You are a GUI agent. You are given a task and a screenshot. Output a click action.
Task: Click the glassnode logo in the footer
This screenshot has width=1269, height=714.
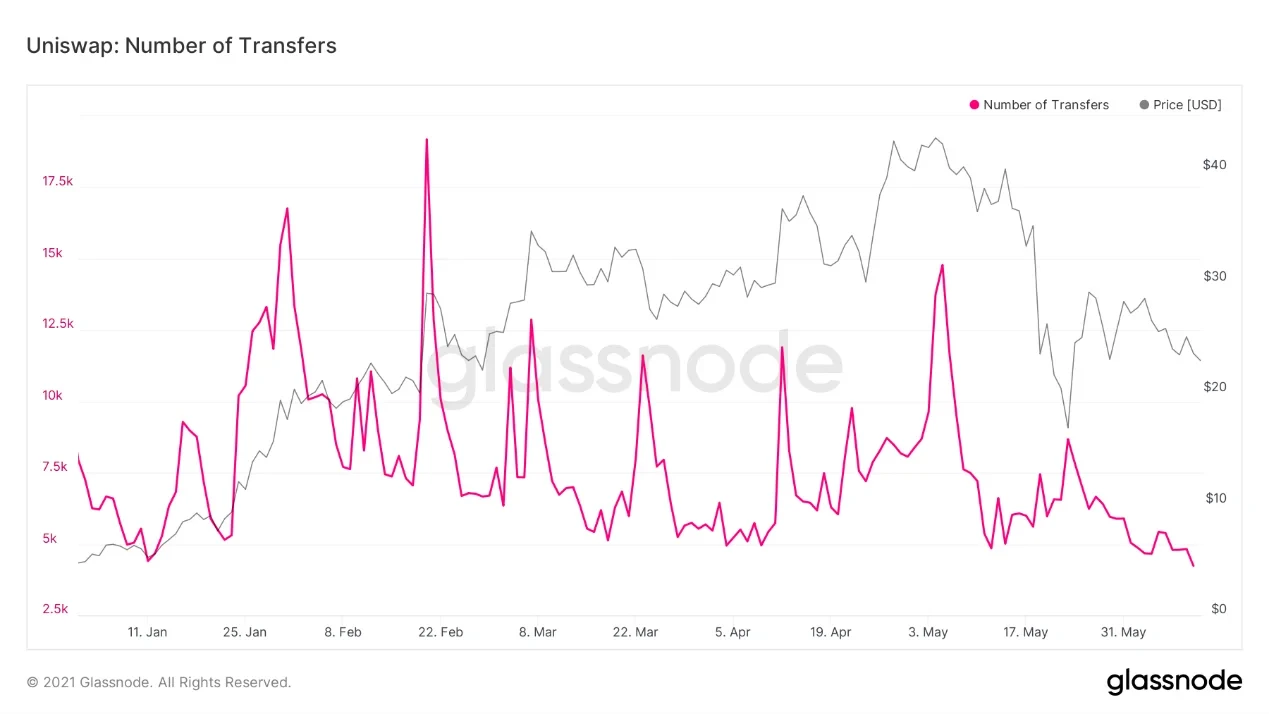tap(1174, 682)
